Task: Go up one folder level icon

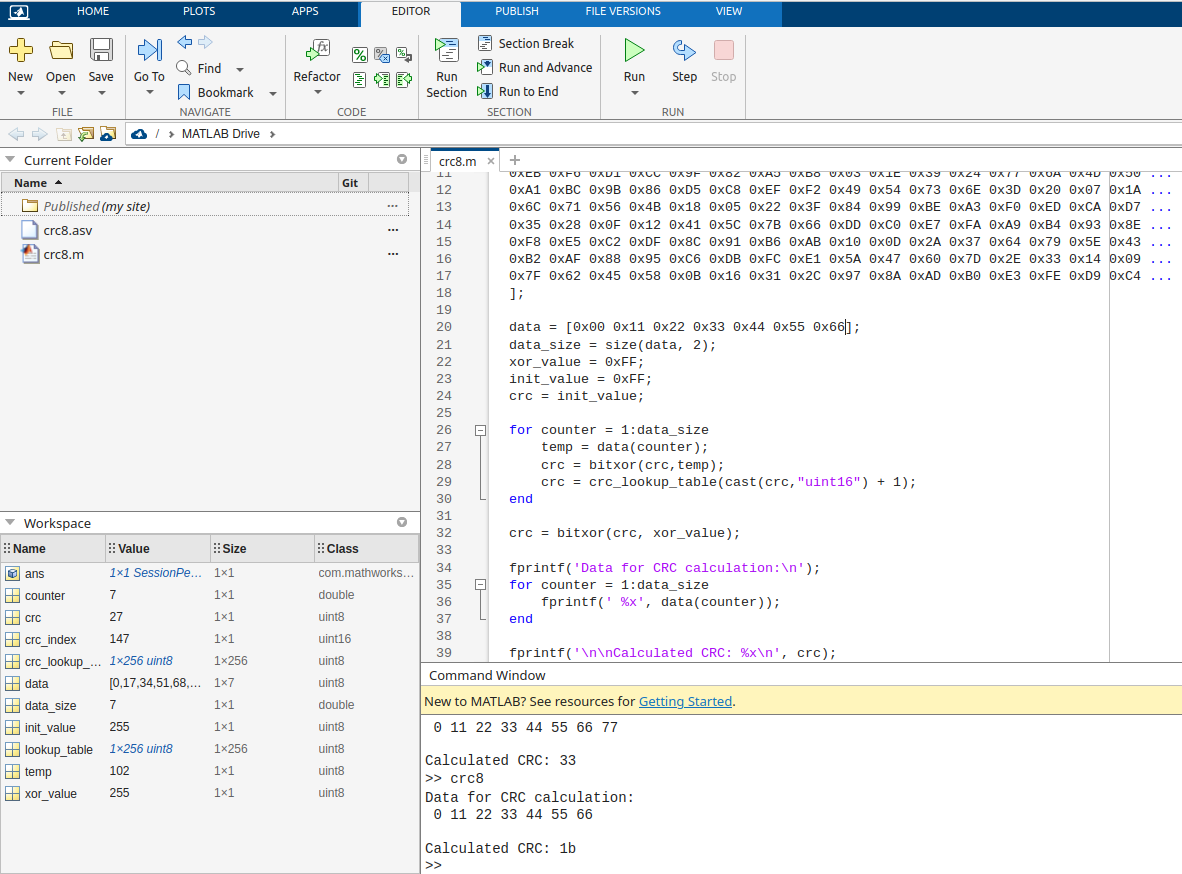Action: click(x=64, y=134)
